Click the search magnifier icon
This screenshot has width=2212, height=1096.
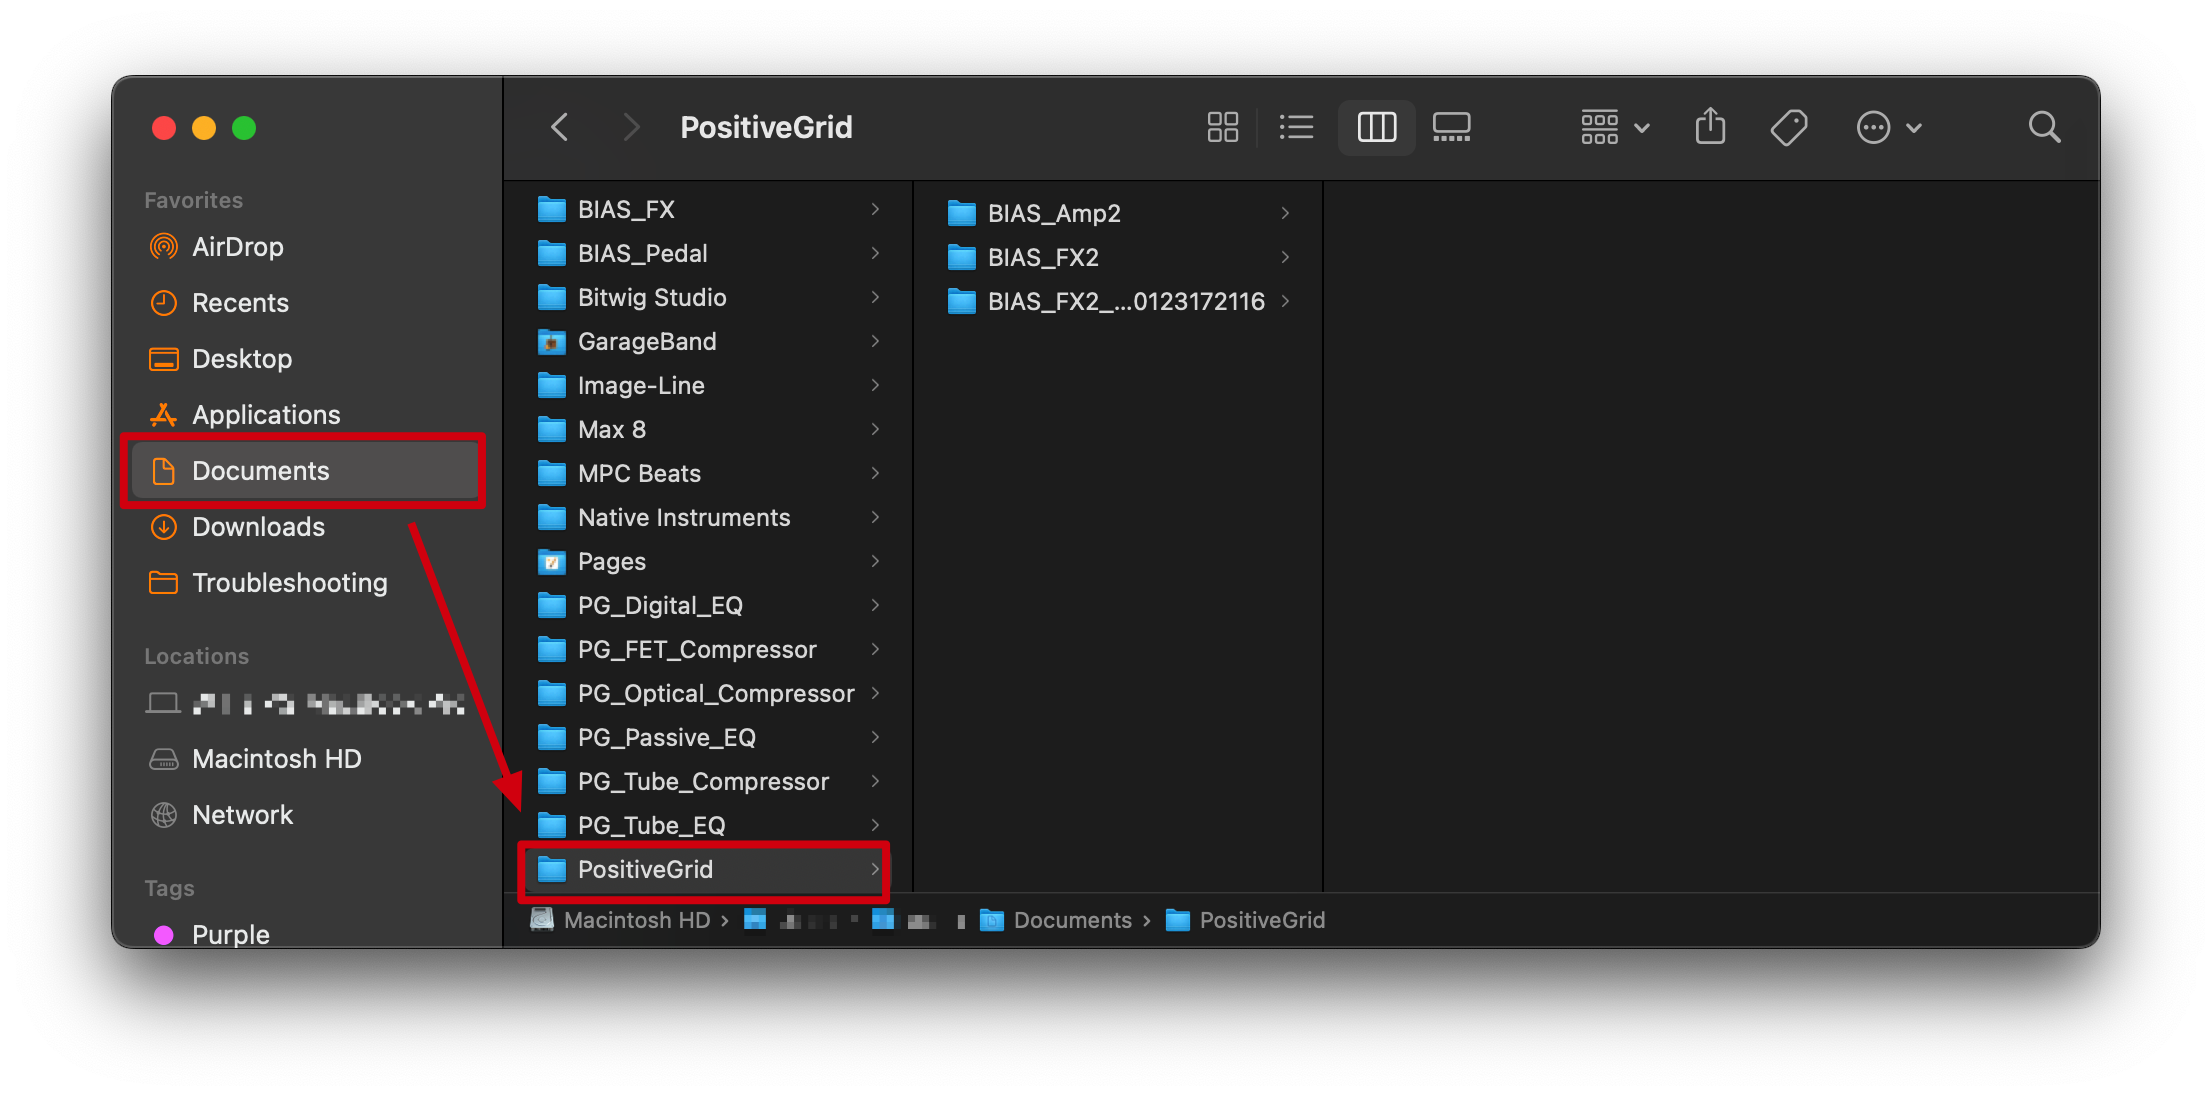coord(2043,127)
